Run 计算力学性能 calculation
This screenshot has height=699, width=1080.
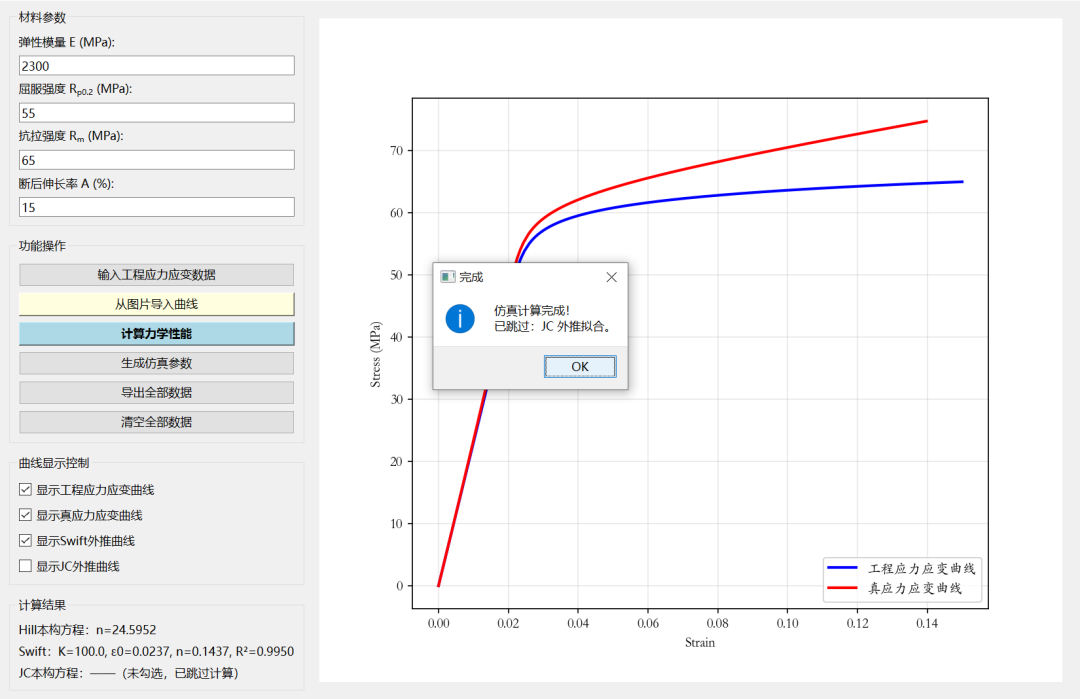tap(156, 334)
